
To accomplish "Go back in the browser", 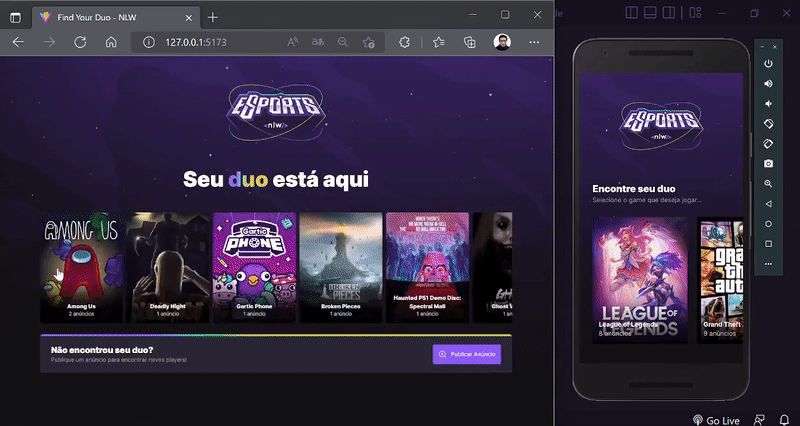I will [x=18, y=42].
